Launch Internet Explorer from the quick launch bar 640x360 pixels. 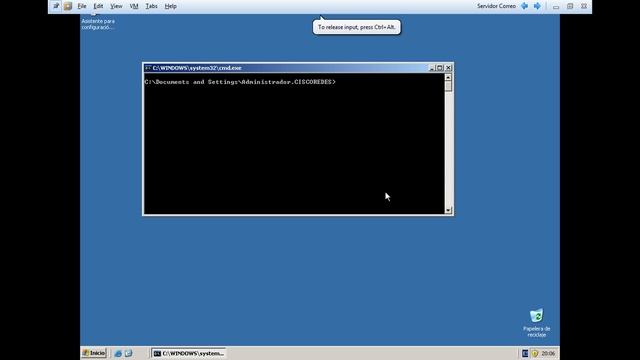point(118,353)
